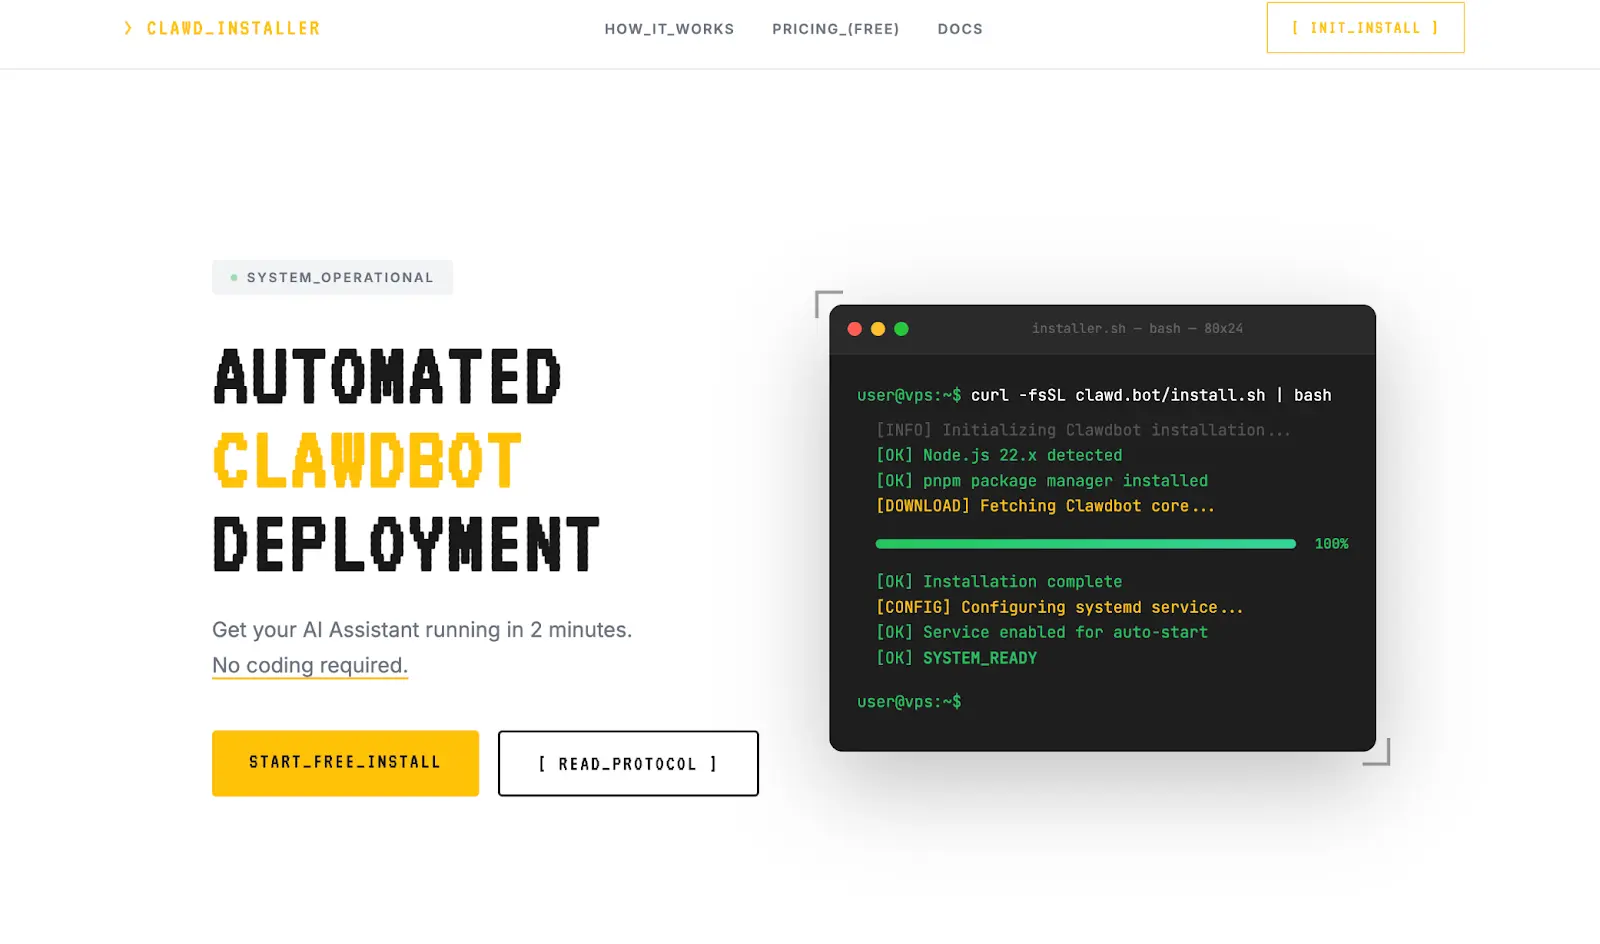Click '[OK] pnpm package manager installed' line
The height and width of the screenshot is (944, 1600).
pos(1042,481)
